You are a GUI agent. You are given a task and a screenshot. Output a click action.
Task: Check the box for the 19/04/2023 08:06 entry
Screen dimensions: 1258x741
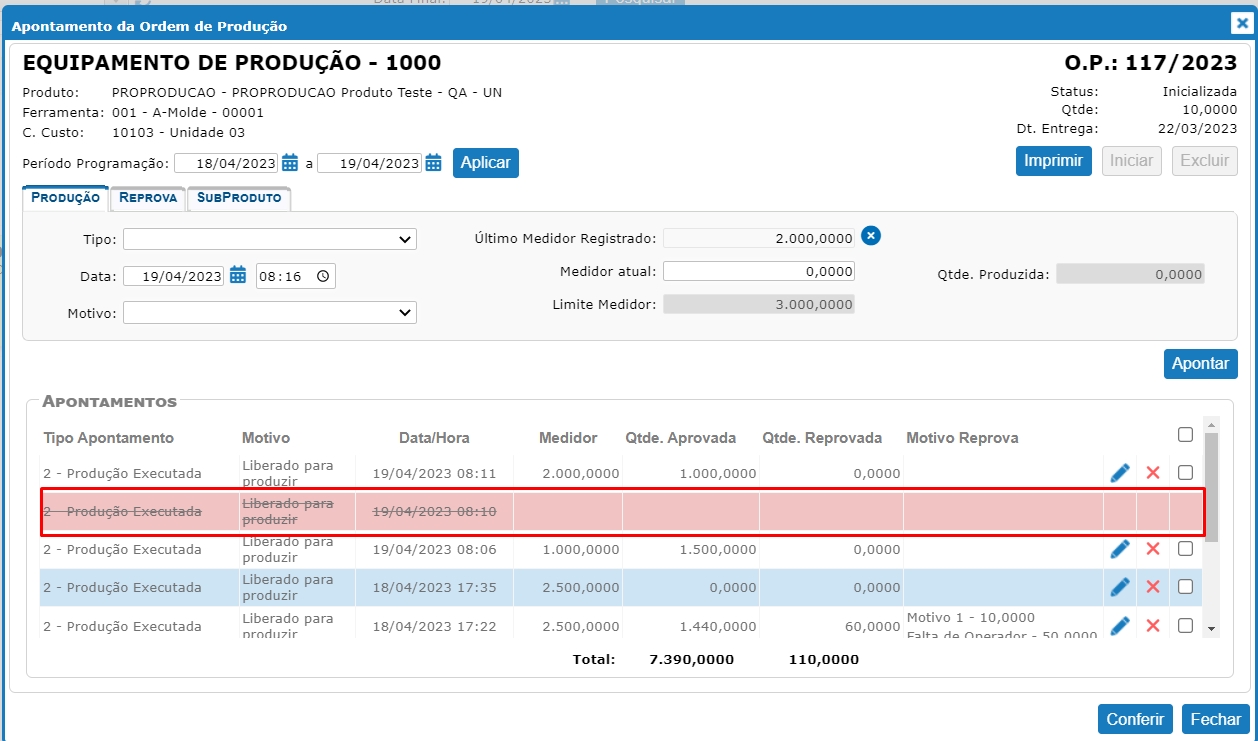[x=1185, y=549]
